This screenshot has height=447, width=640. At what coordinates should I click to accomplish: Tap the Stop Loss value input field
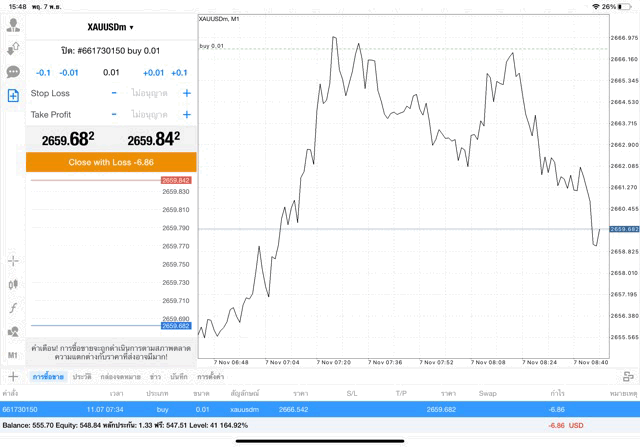(150, 93)
